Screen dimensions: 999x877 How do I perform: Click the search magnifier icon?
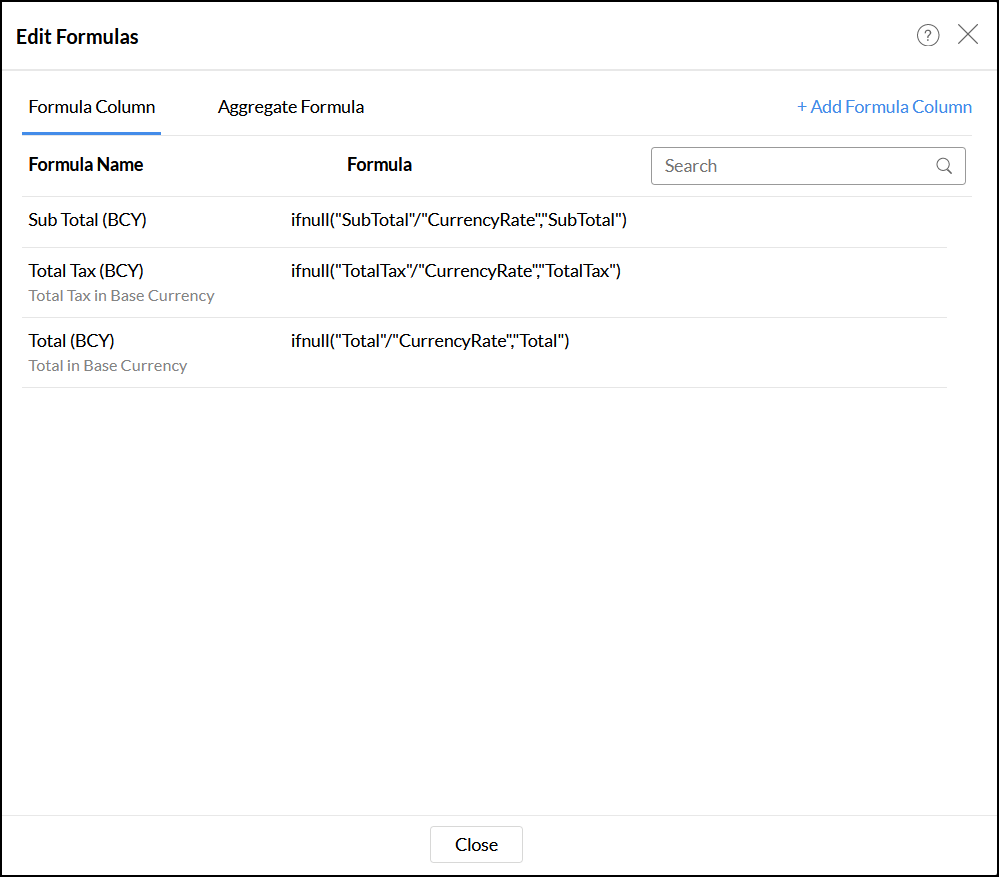(x=944, y=166)
